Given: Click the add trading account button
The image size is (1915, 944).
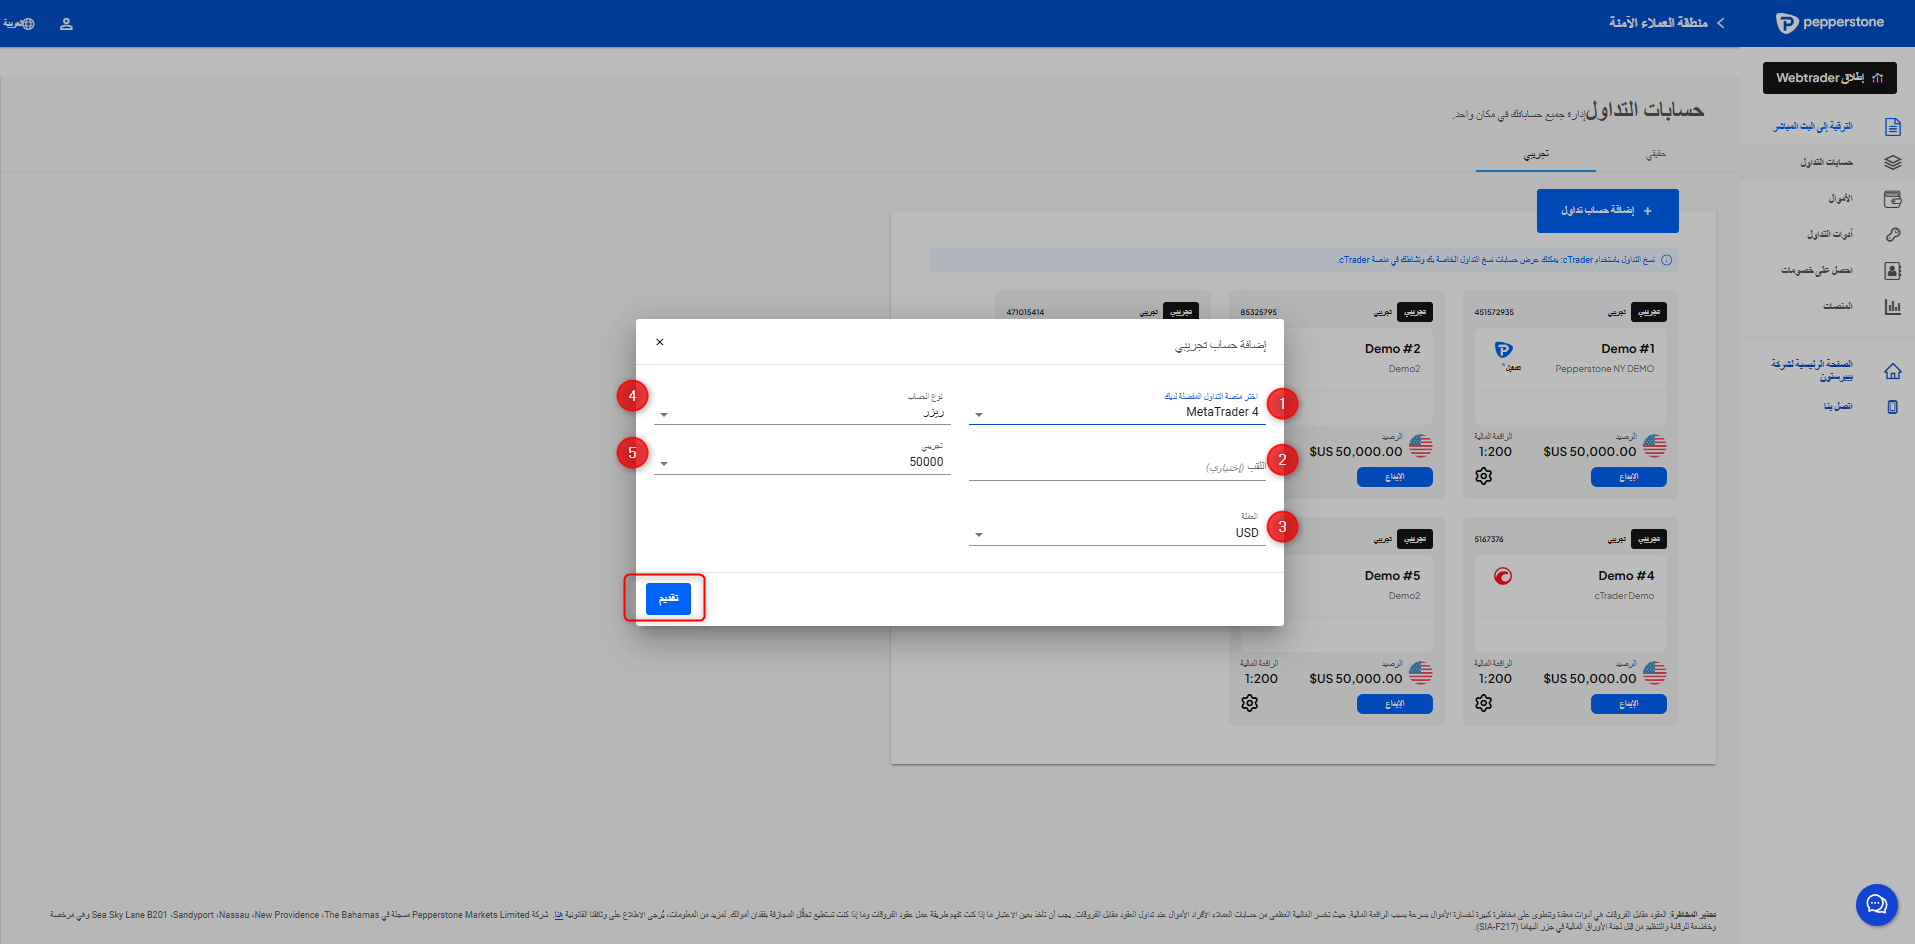Looking at the screenshot, I should coord(1607,211).
